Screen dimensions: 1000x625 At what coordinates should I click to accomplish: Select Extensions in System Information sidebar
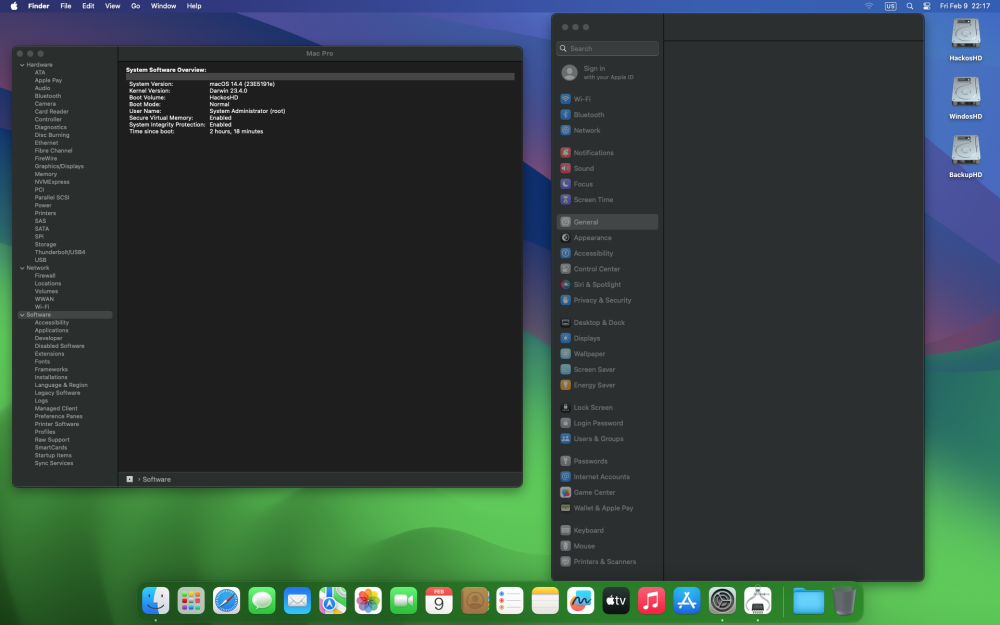[49, 353]
